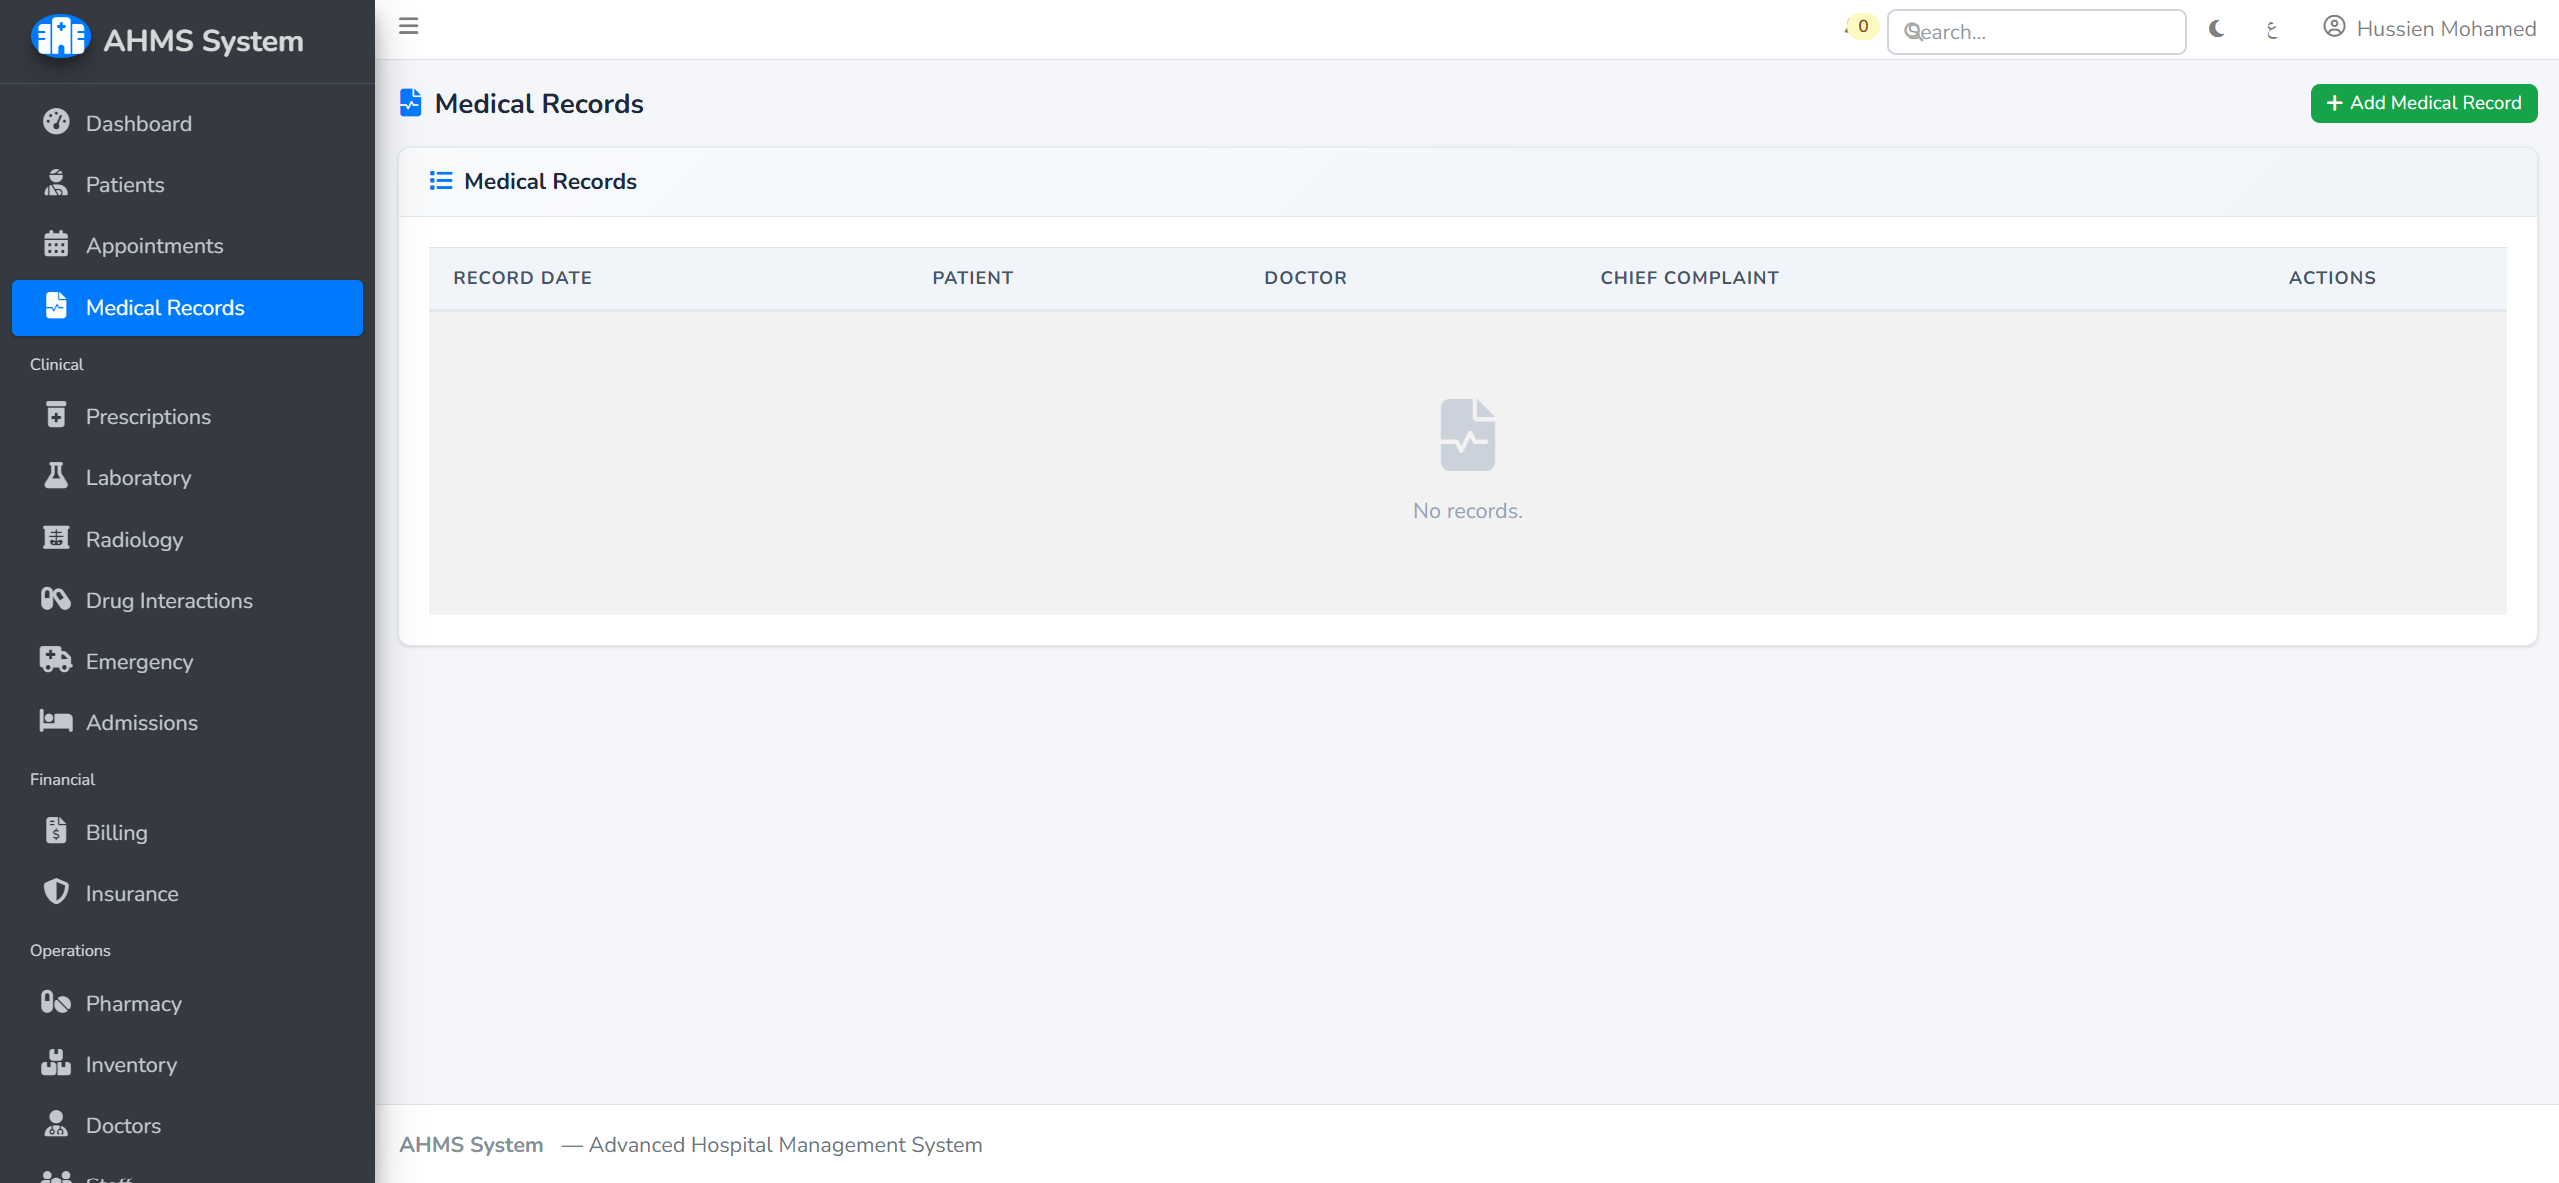This screenshot has width=2559, height=1183.
Task: Open the Prescriptions section
Action: pyautogui.click(x=147, y=416)
